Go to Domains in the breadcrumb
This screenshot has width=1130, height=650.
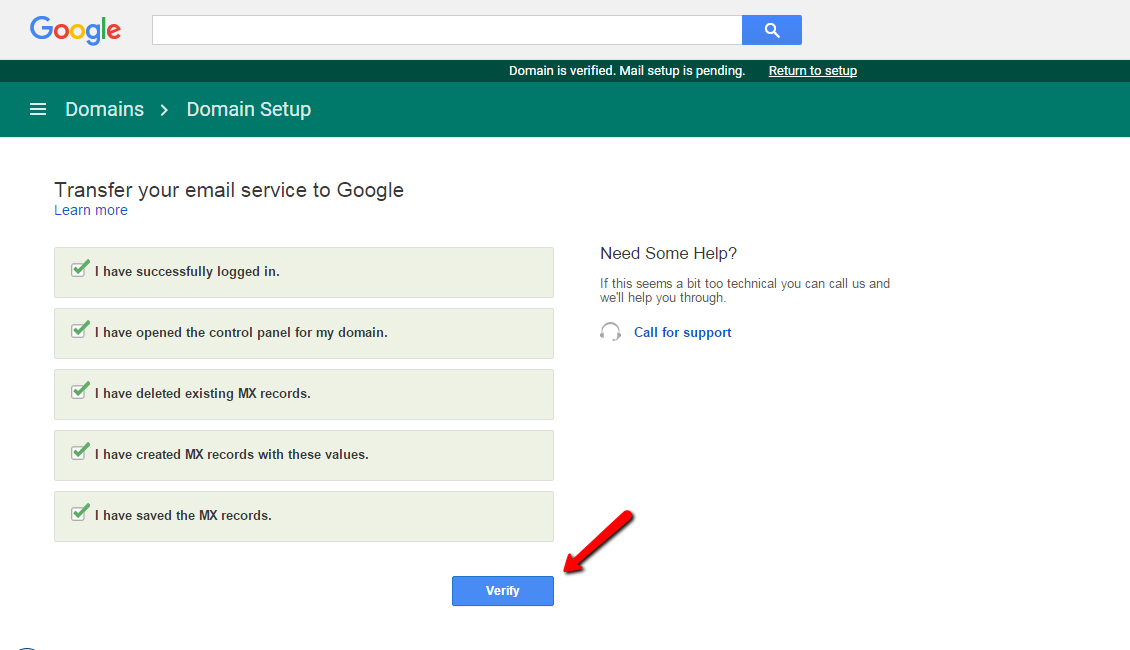point(104,109)
